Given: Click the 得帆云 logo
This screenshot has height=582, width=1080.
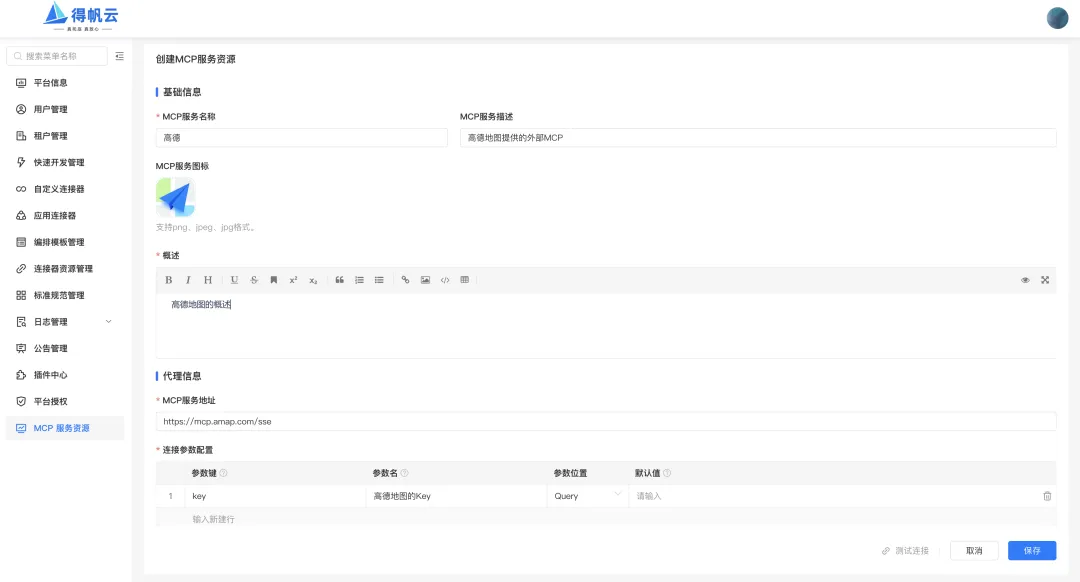Looking at the screenshot, I should pos(81,17).
